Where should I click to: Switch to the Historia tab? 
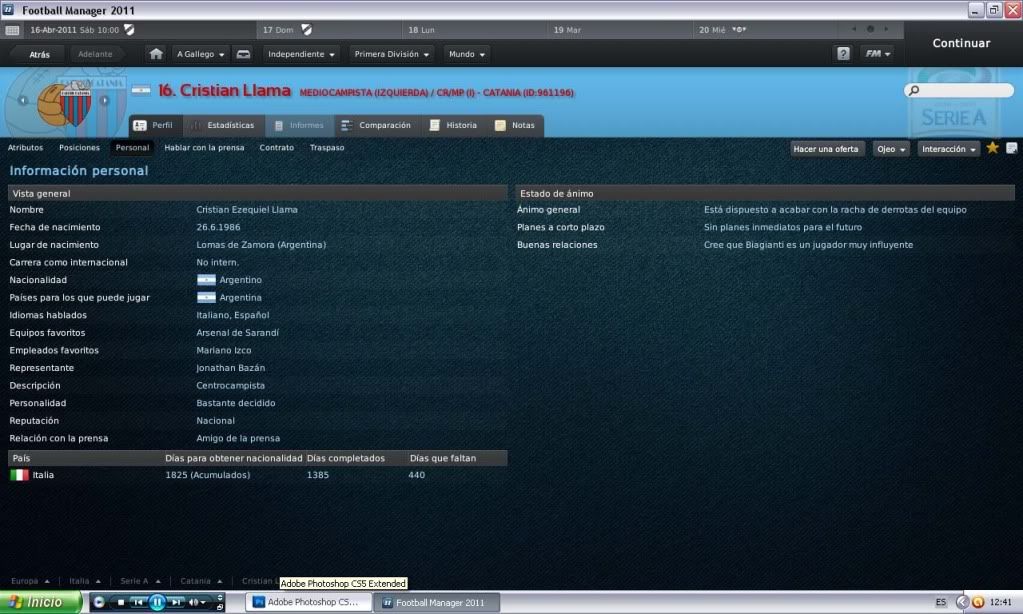click(453, 125)
